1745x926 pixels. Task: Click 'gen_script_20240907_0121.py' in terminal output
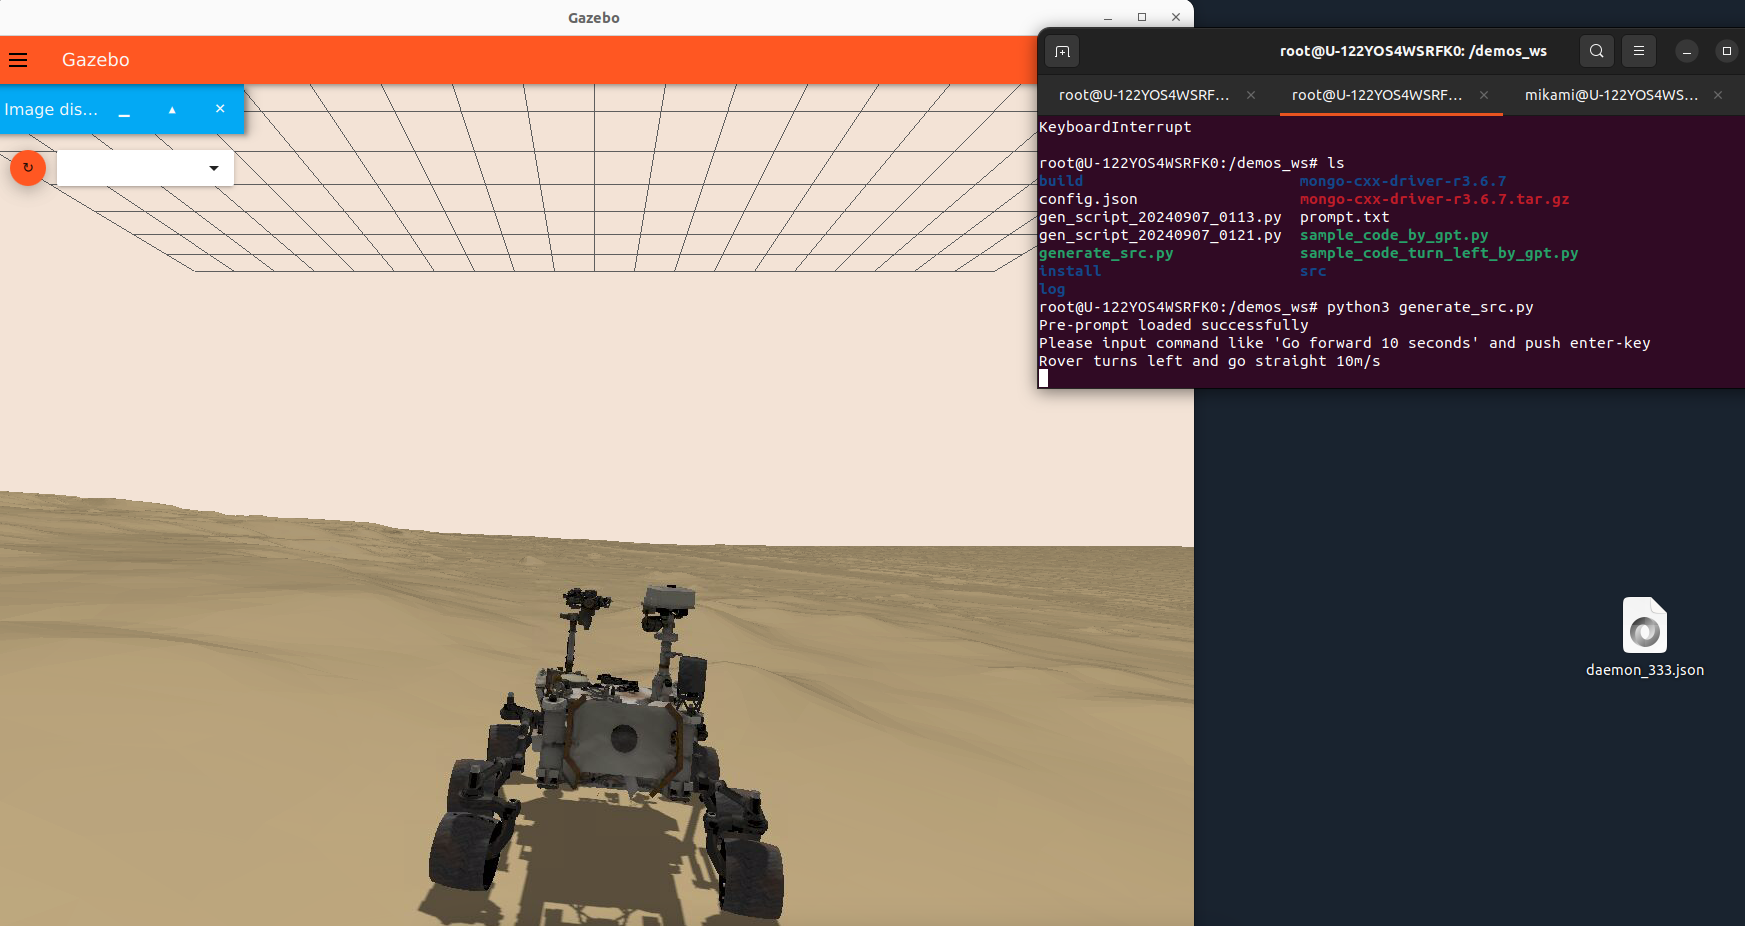click(x=1160, y=236)
